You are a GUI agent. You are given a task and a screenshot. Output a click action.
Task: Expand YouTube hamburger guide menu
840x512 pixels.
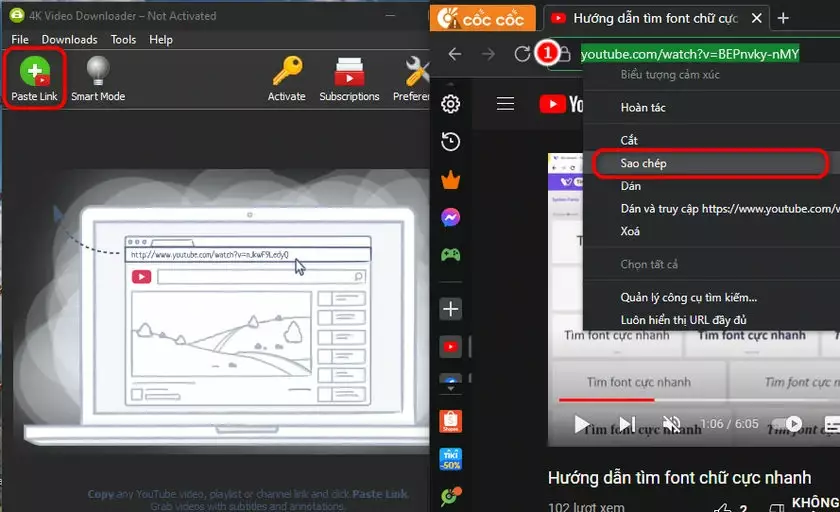(505, 104)
